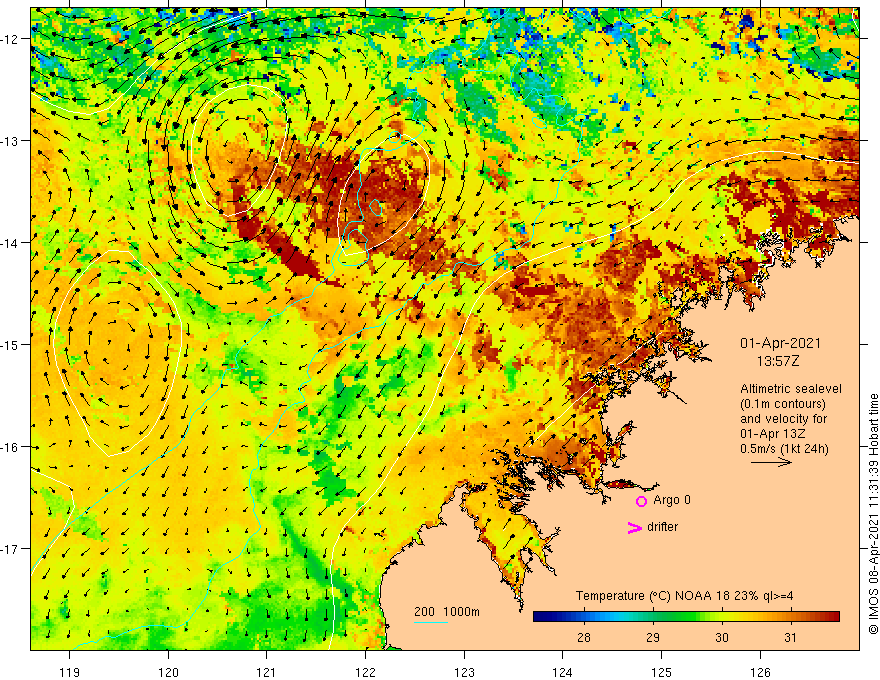Click '200 1000m' depth contour label
This screenshot has width=880, height=680.
[447, 612]
